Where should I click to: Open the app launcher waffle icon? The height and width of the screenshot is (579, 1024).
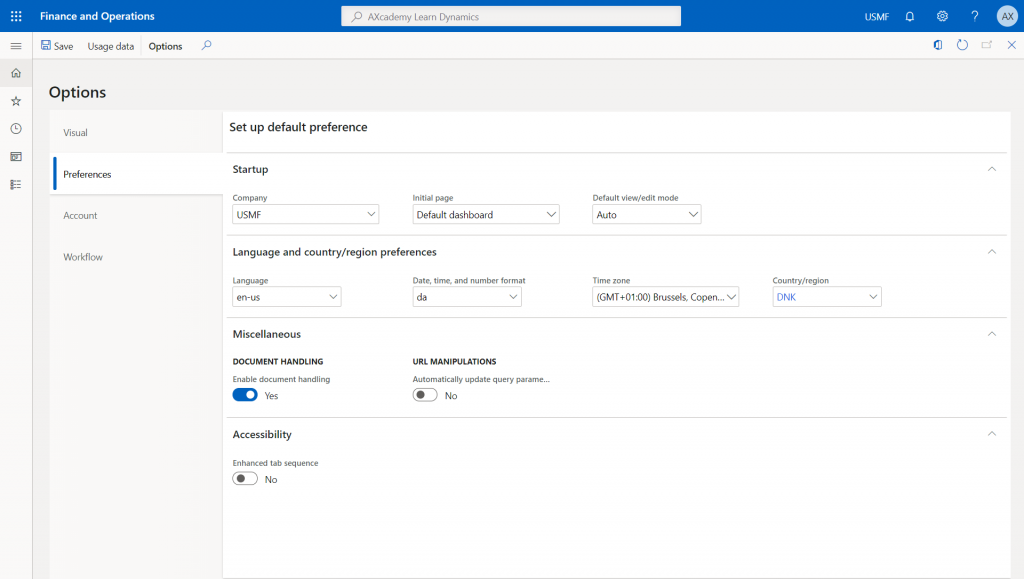tap(16, 16)
